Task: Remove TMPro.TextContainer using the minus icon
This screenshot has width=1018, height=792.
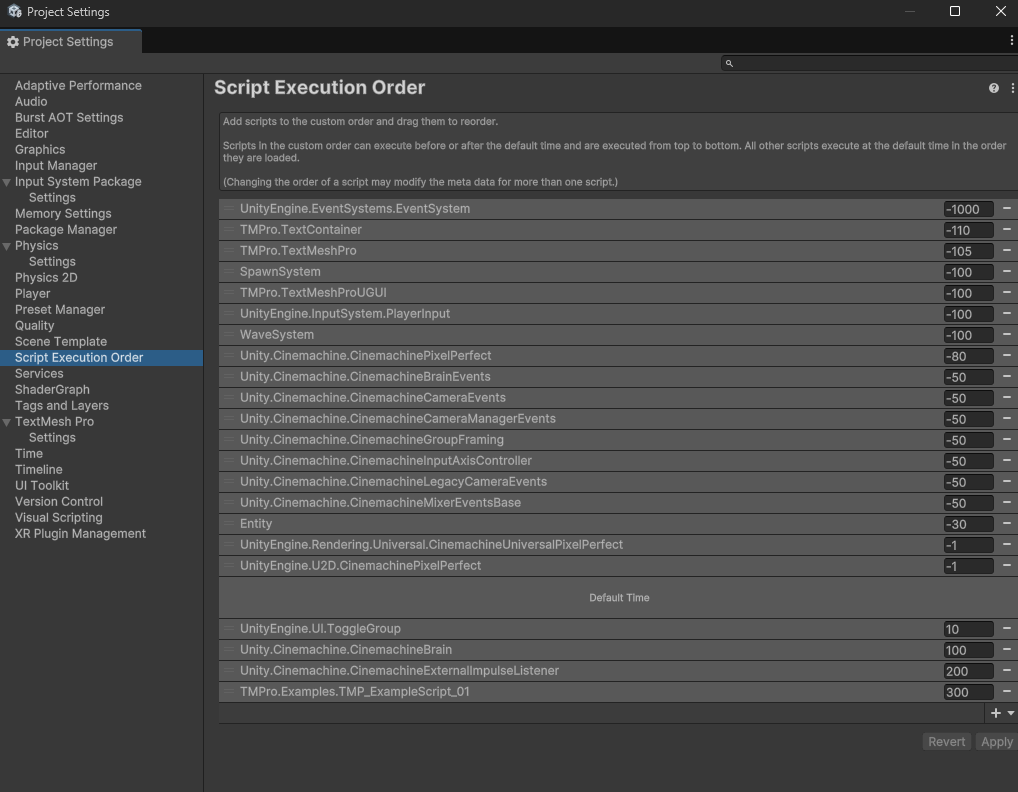Action: click(x=1006, y=229)
